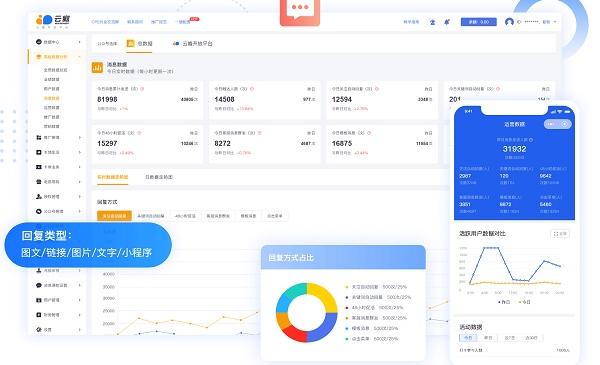Click the 云朵 logo in the header
This screenshot has height=365, width=600.
pos(53,20)
